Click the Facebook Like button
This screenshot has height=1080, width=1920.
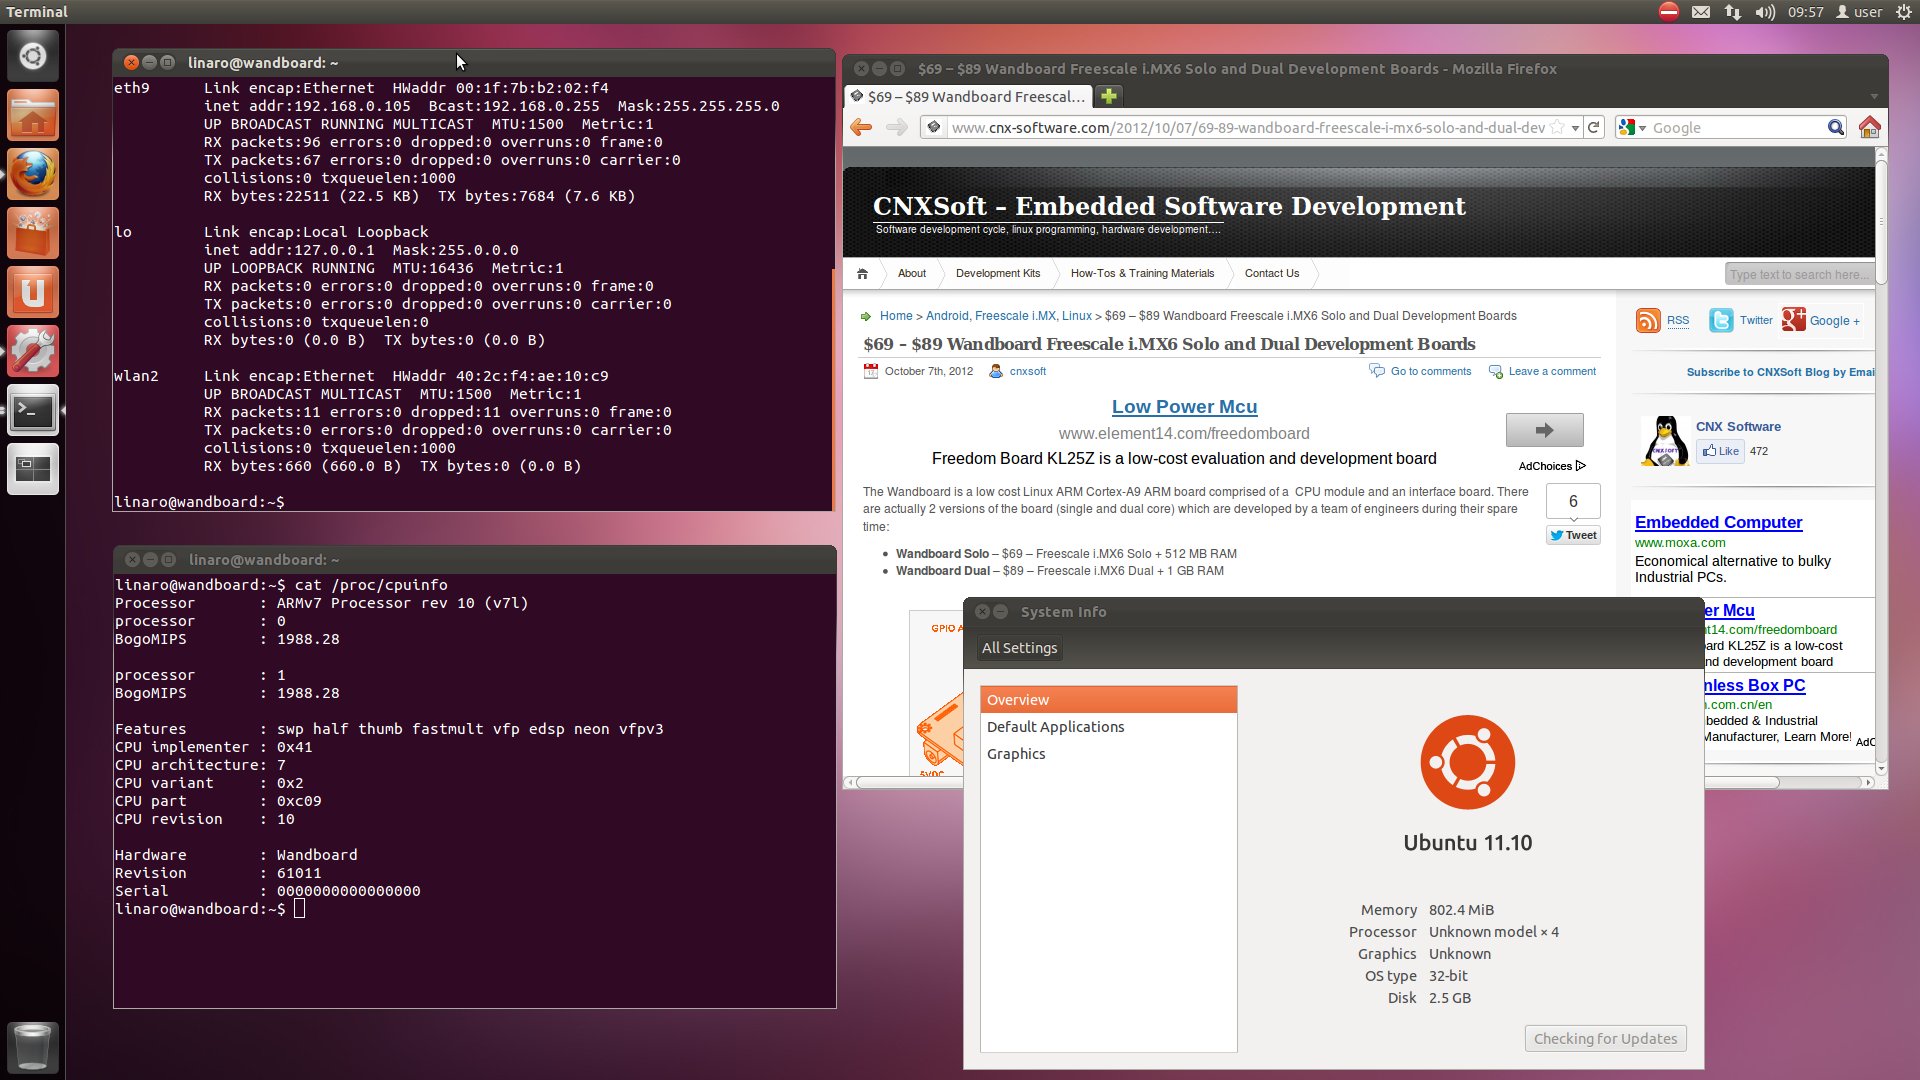[x=1720, y=451]
